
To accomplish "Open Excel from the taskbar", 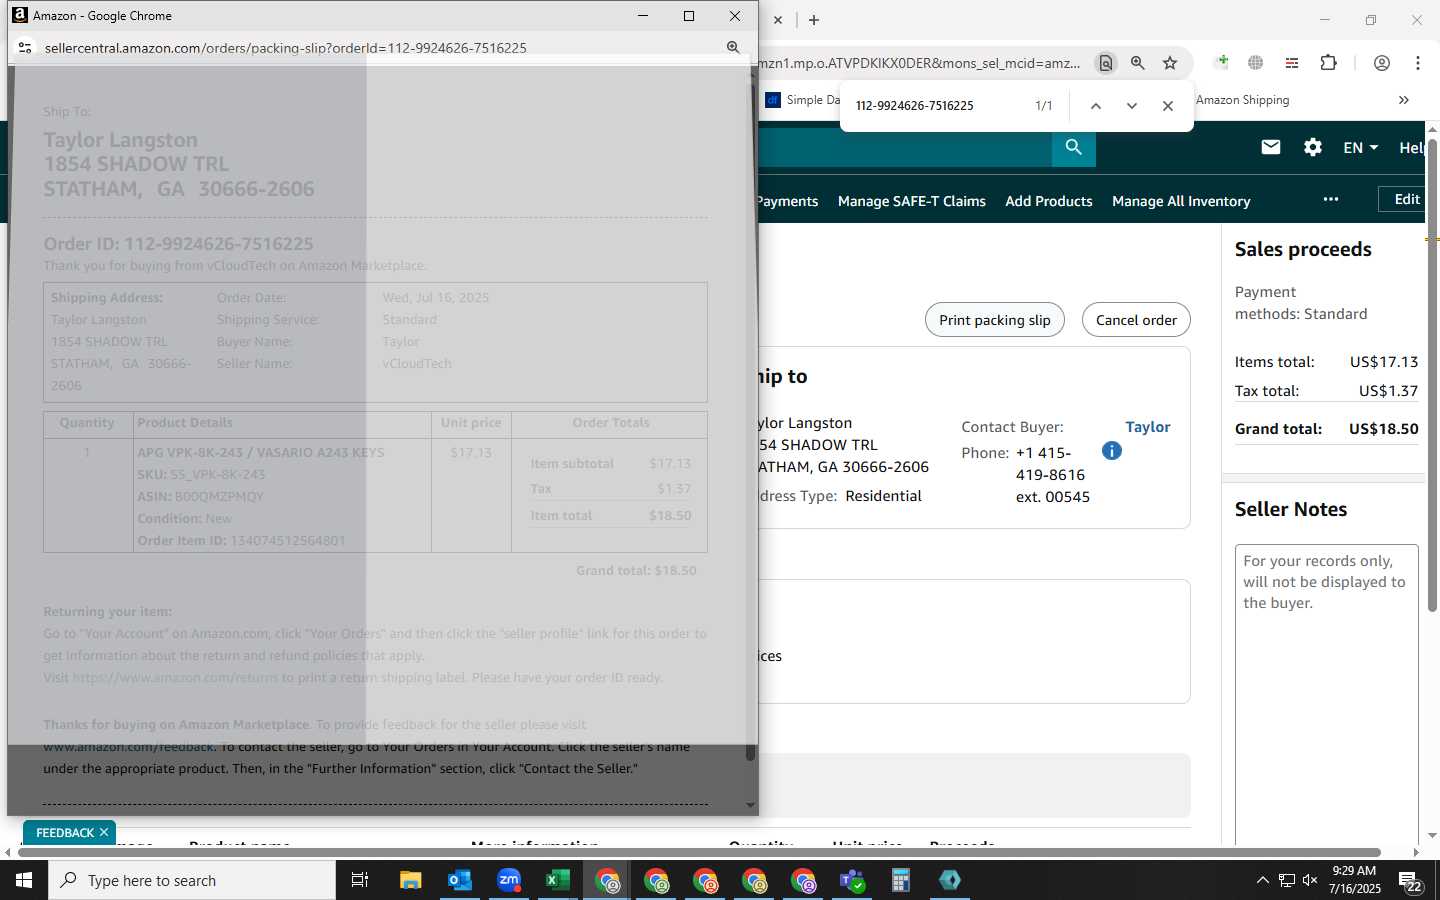I will coord(558,880).
